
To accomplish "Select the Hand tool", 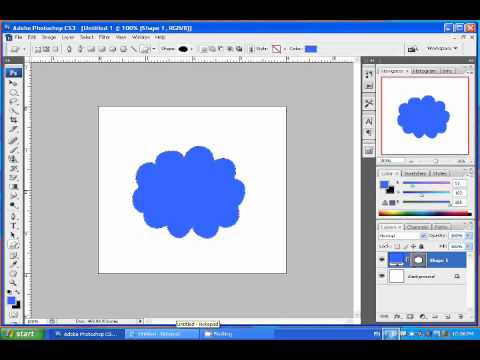I will [x=13, y=274].
